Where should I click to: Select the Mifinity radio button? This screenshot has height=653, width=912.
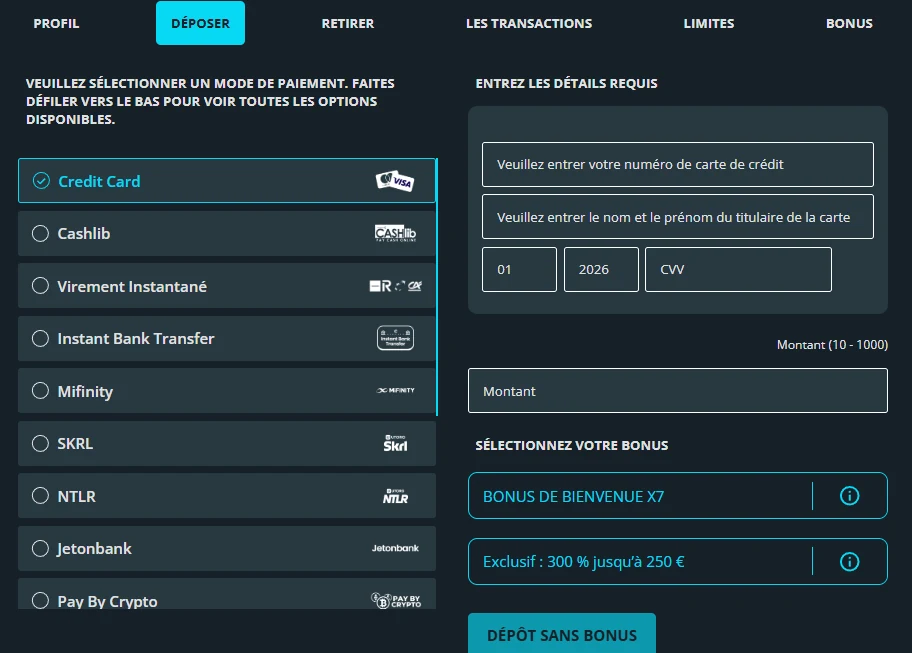coord(40,390)
